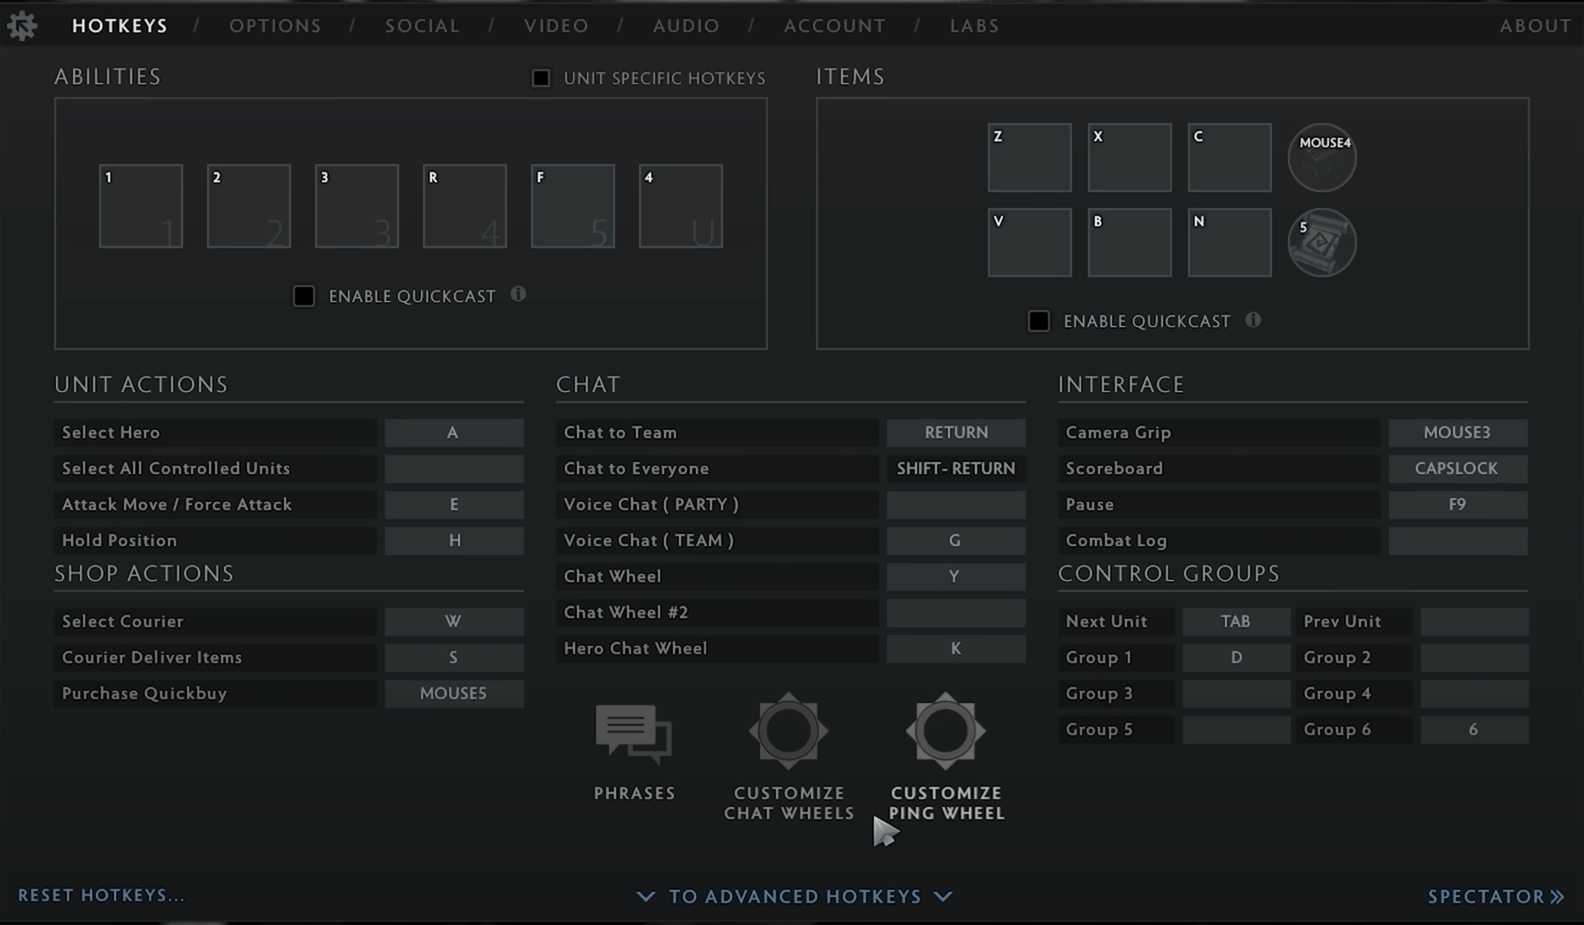
Task: Open the Phrases chat bubble icon
Action: [633, 733]
